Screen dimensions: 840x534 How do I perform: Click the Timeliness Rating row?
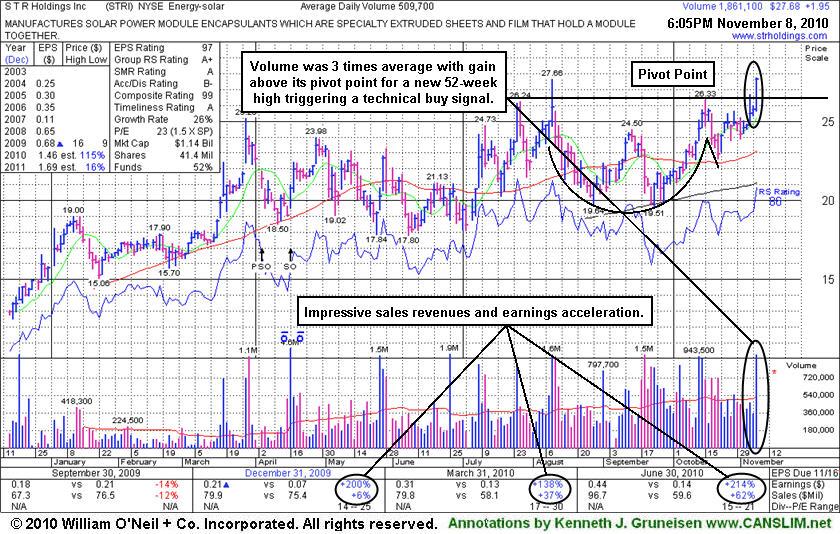(x=163, y=107)
